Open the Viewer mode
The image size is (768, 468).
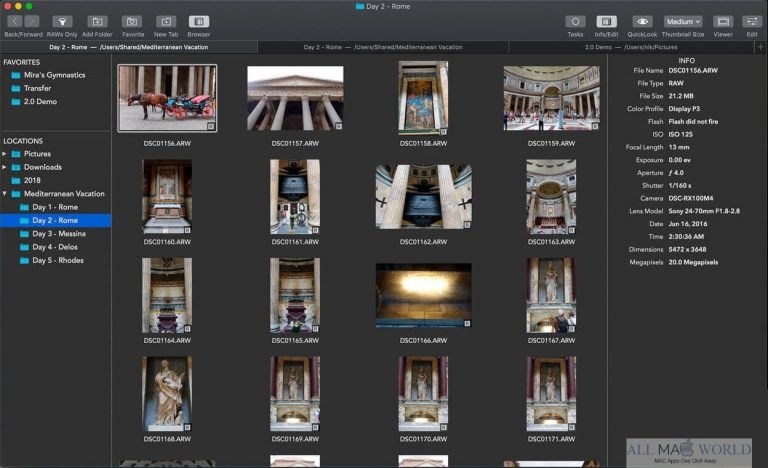tap(723, 21)
